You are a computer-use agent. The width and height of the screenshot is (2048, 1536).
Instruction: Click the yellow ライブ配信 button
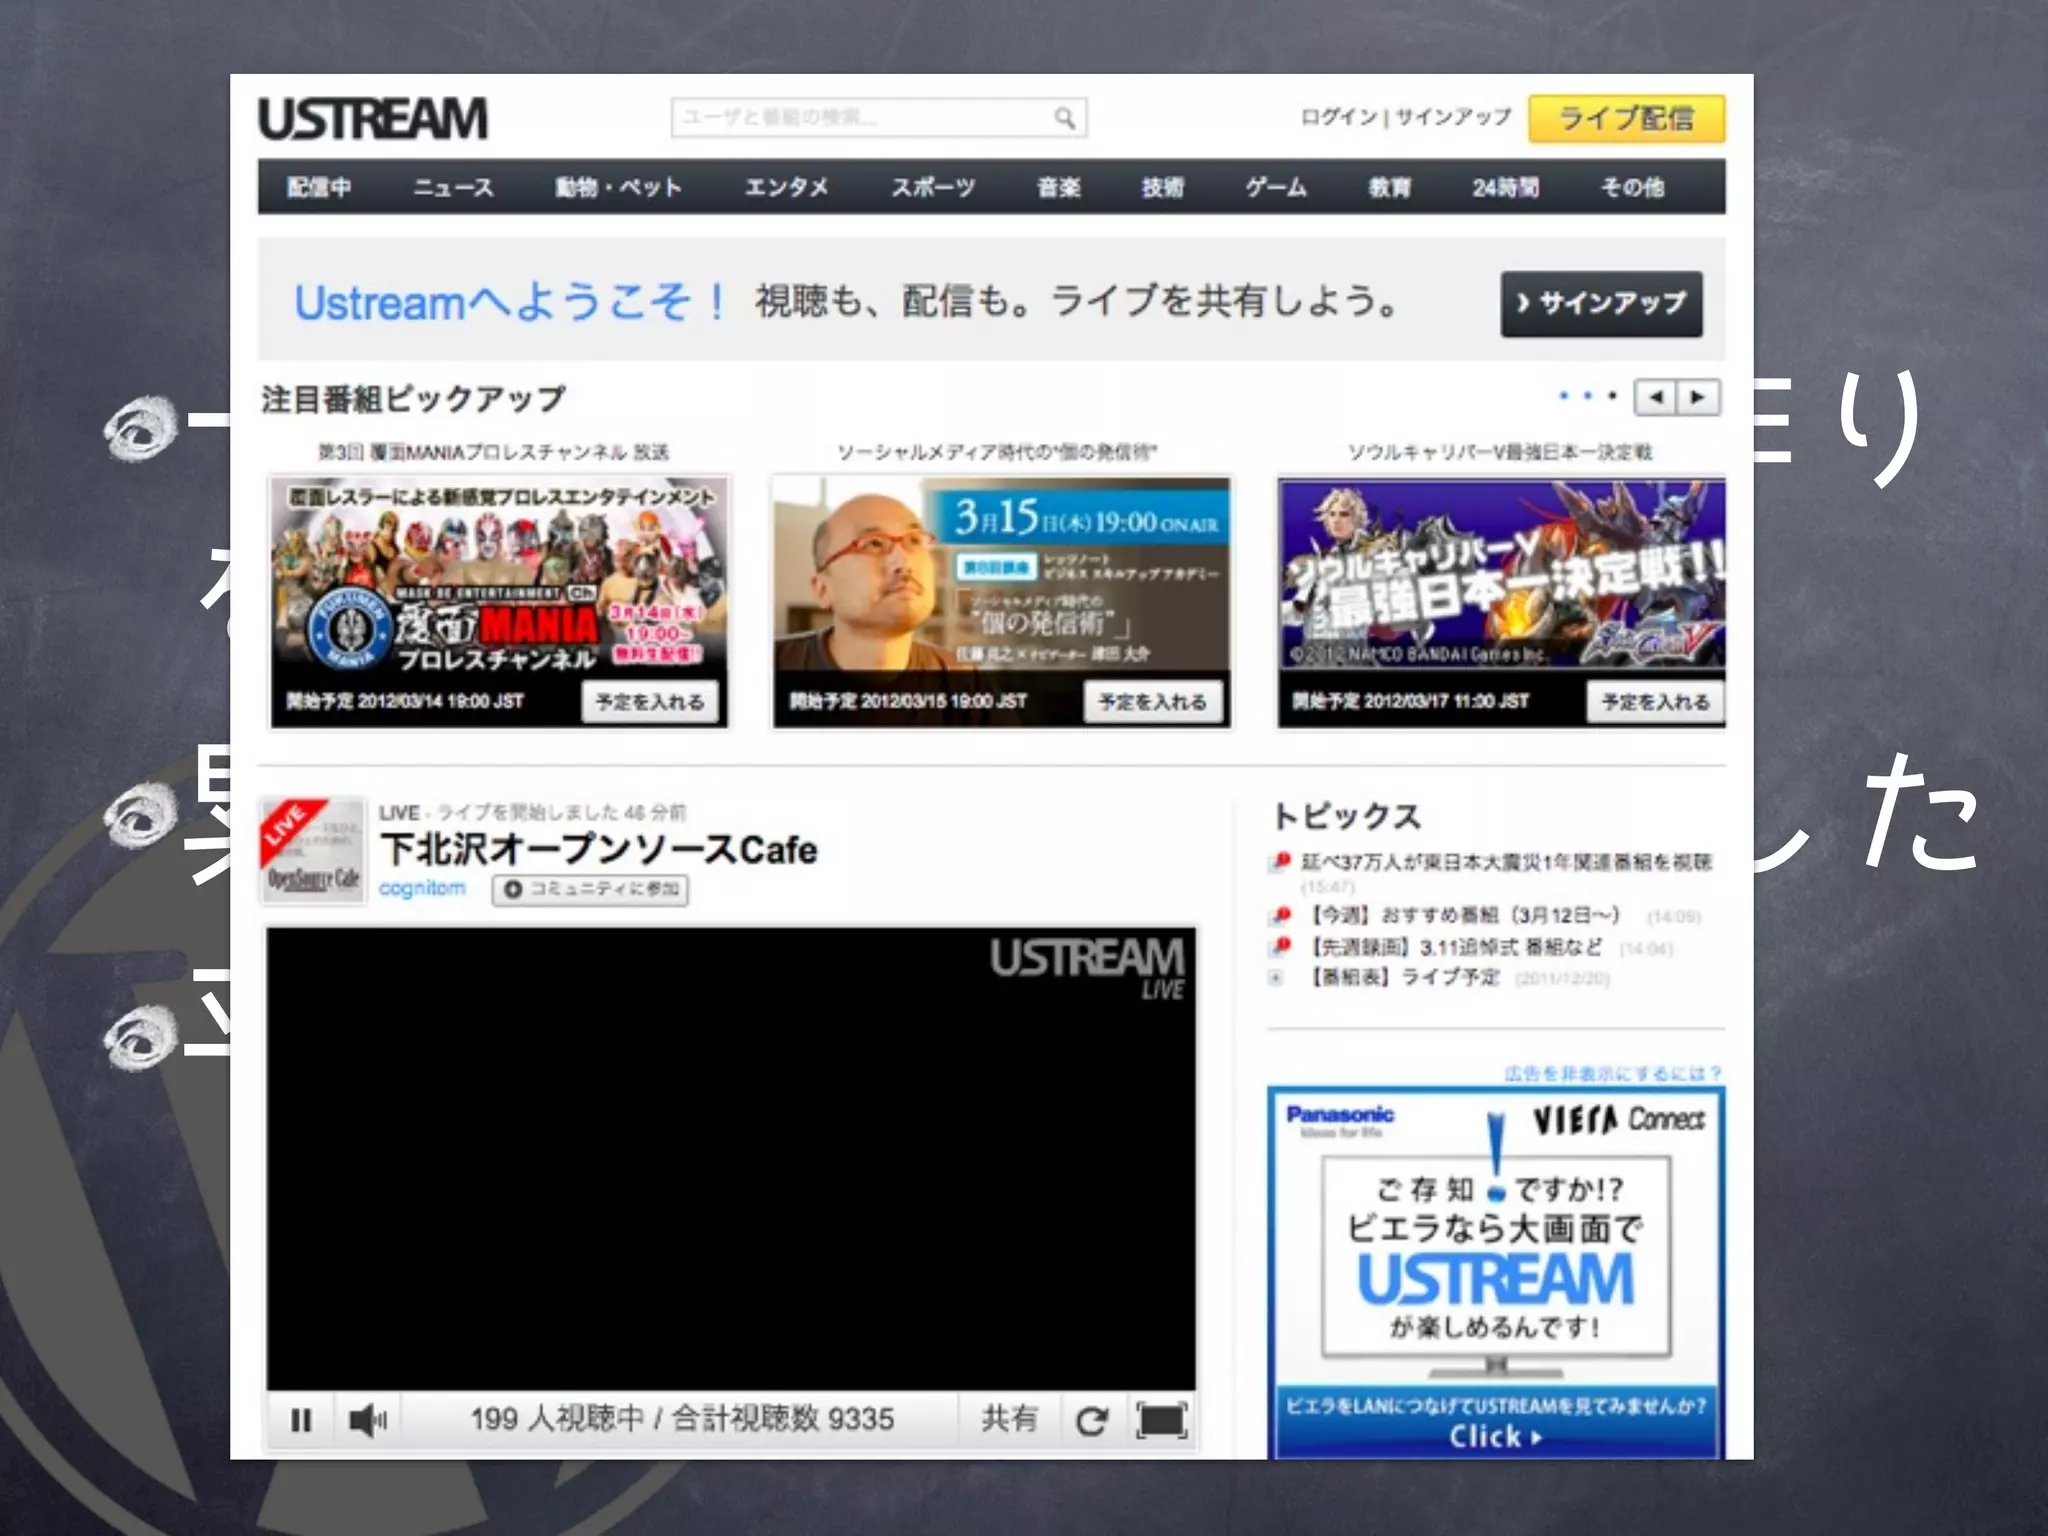pyautogui.click(x=1626, y=119)
